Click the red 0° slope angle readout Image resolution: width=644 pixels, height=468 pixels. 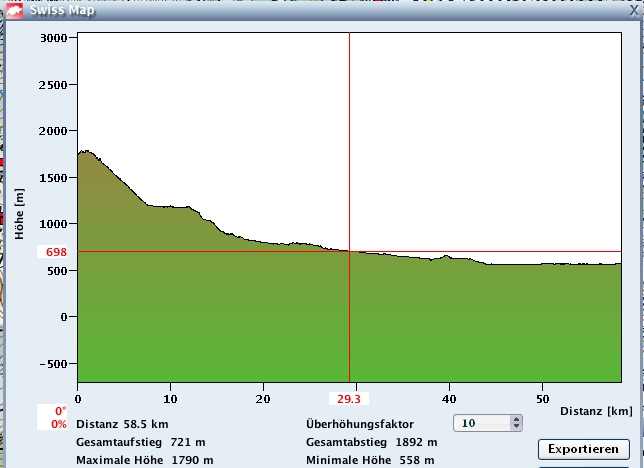[59, 411]
